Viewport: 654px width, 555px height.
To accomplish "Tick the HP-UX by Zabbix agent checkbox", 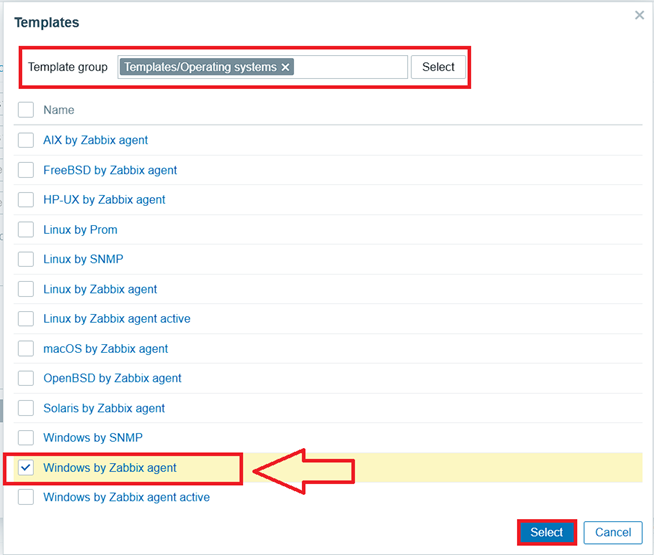I will point(26,200).
